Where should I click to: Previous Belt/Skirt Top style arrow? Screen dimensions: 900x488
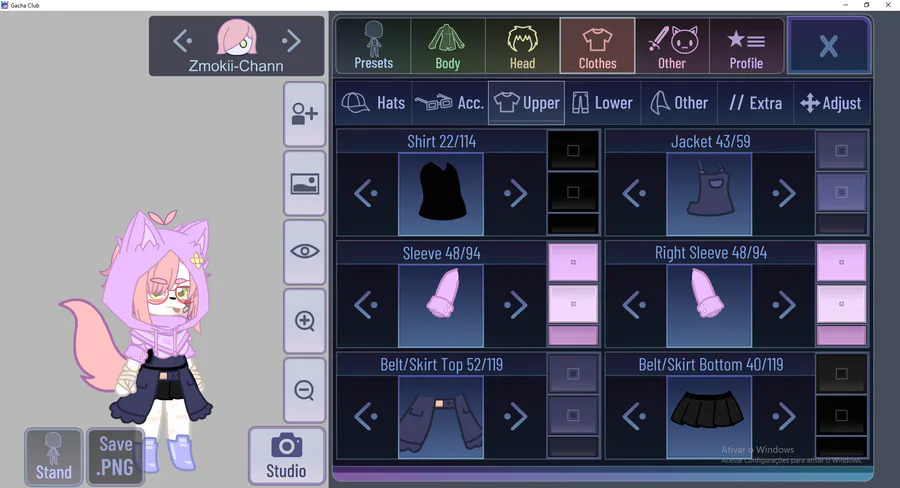point(366,416)
